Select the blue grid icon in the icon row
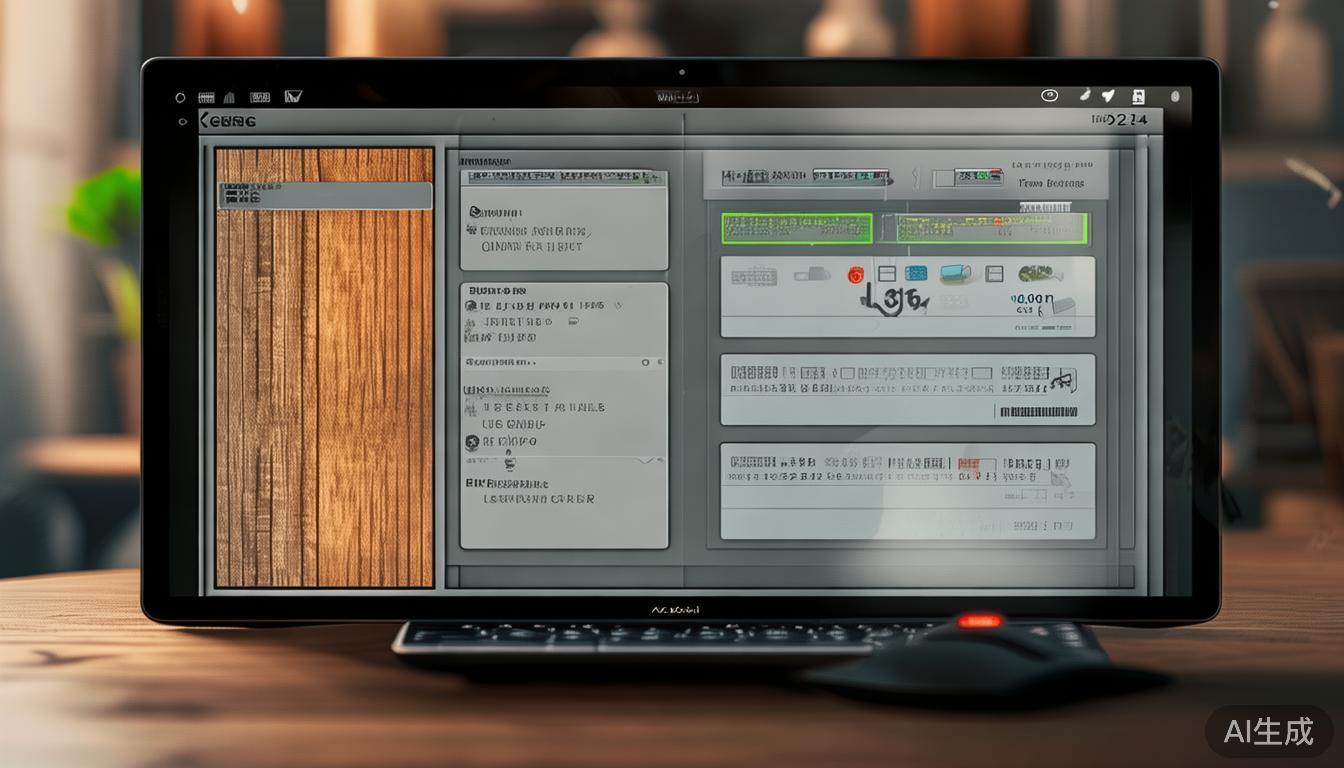The image size is (1344, 768). point(915,273)
